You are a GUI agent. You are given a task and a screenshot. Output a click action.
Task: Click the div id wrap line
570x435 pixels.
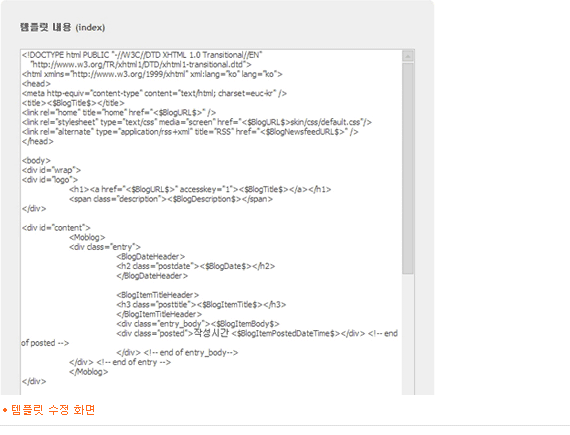point(51,170)
